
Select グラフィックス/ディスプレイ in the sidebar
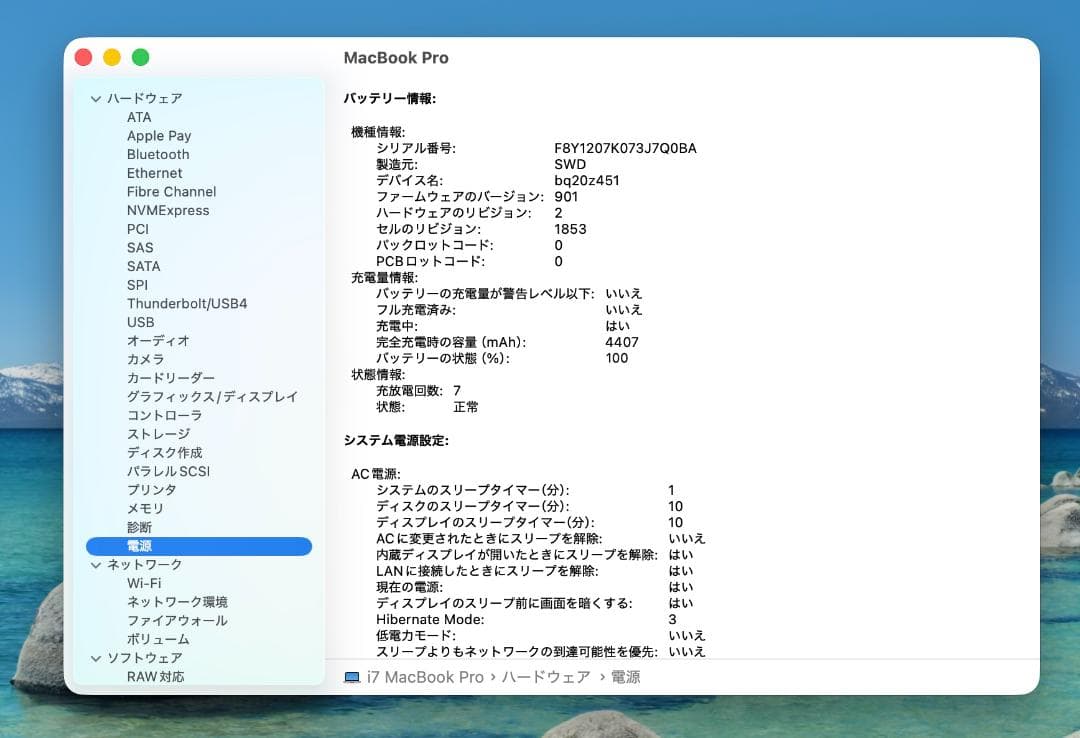pos(210,396)
